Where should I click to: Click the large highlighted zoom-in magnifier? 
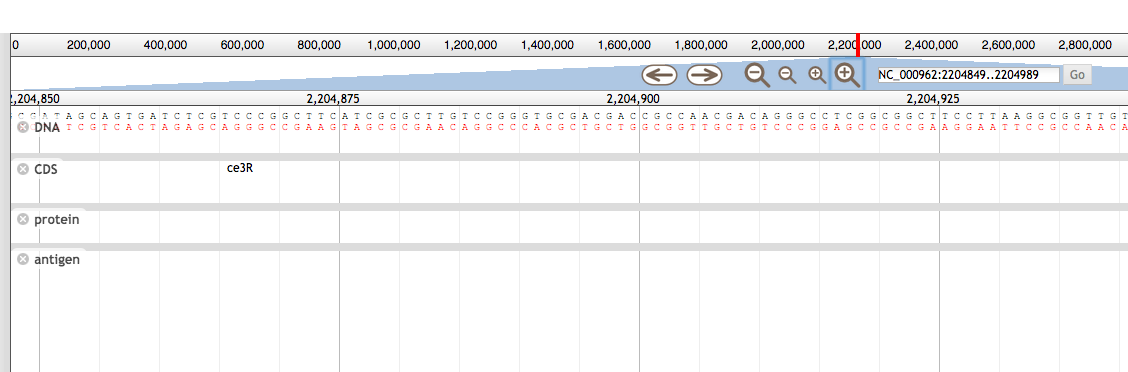[x=847, y=75]
